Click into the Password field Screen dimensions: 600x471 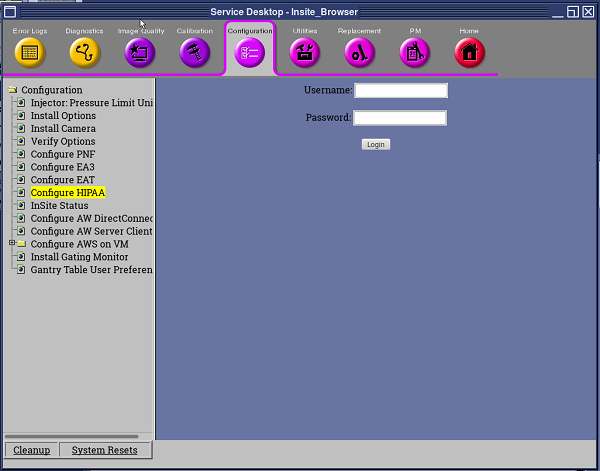[400, 118]
